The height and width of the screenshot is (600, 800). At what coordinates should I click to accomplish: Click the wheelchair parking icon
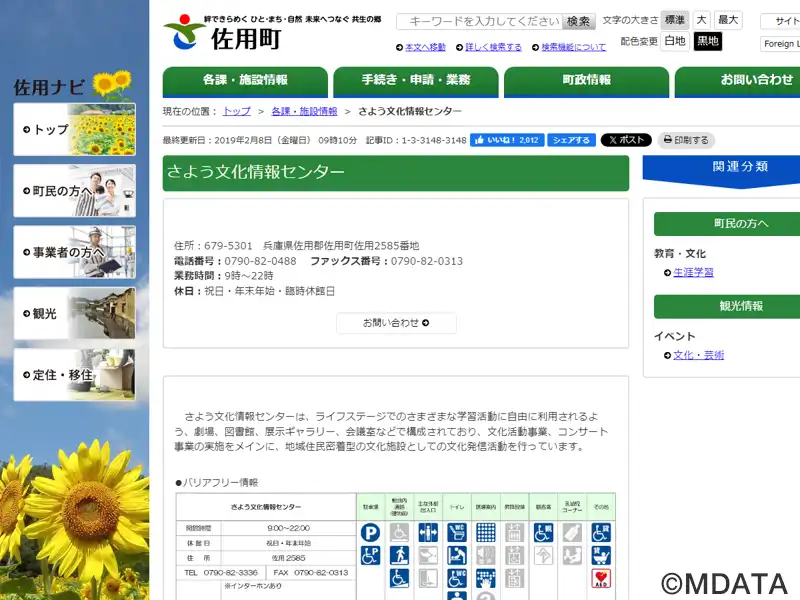[x=370, y=556]
